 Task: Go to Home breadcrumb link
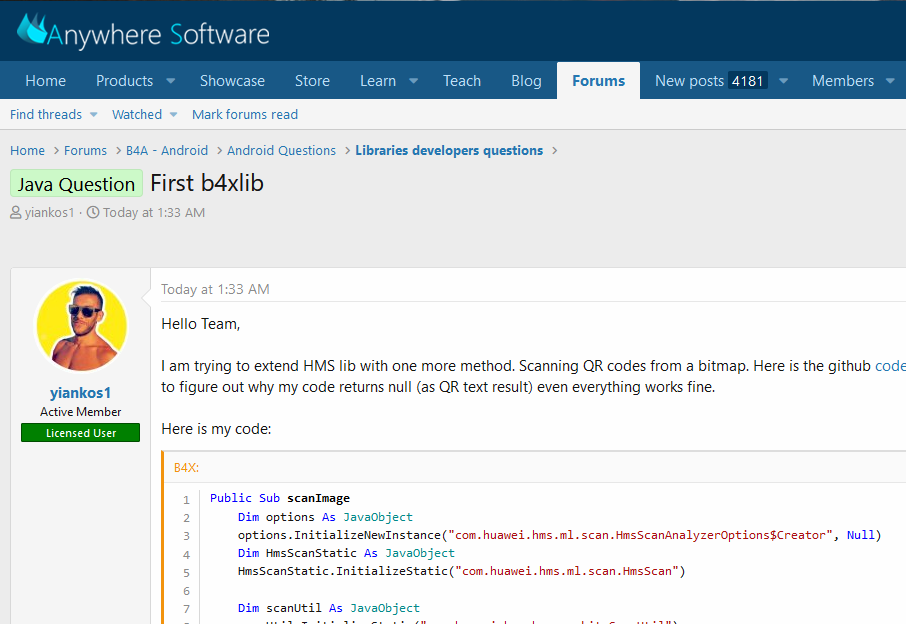tap(28, 151)
